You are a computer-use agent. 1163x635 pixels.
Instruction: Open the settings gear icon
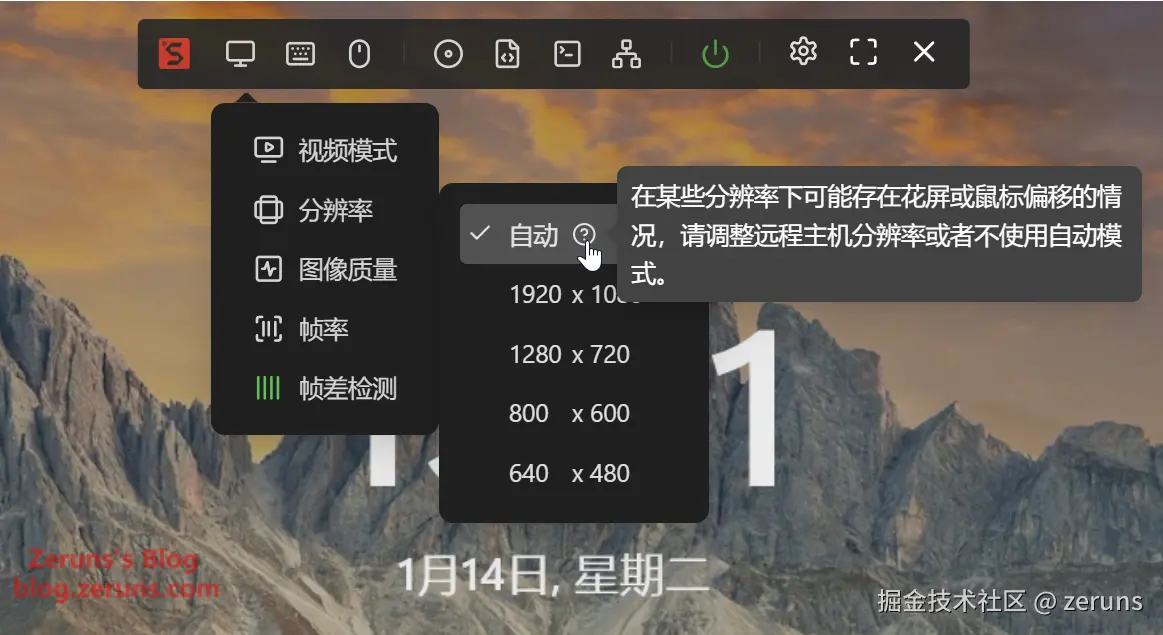pyautogui.click(x=803, y=52)
